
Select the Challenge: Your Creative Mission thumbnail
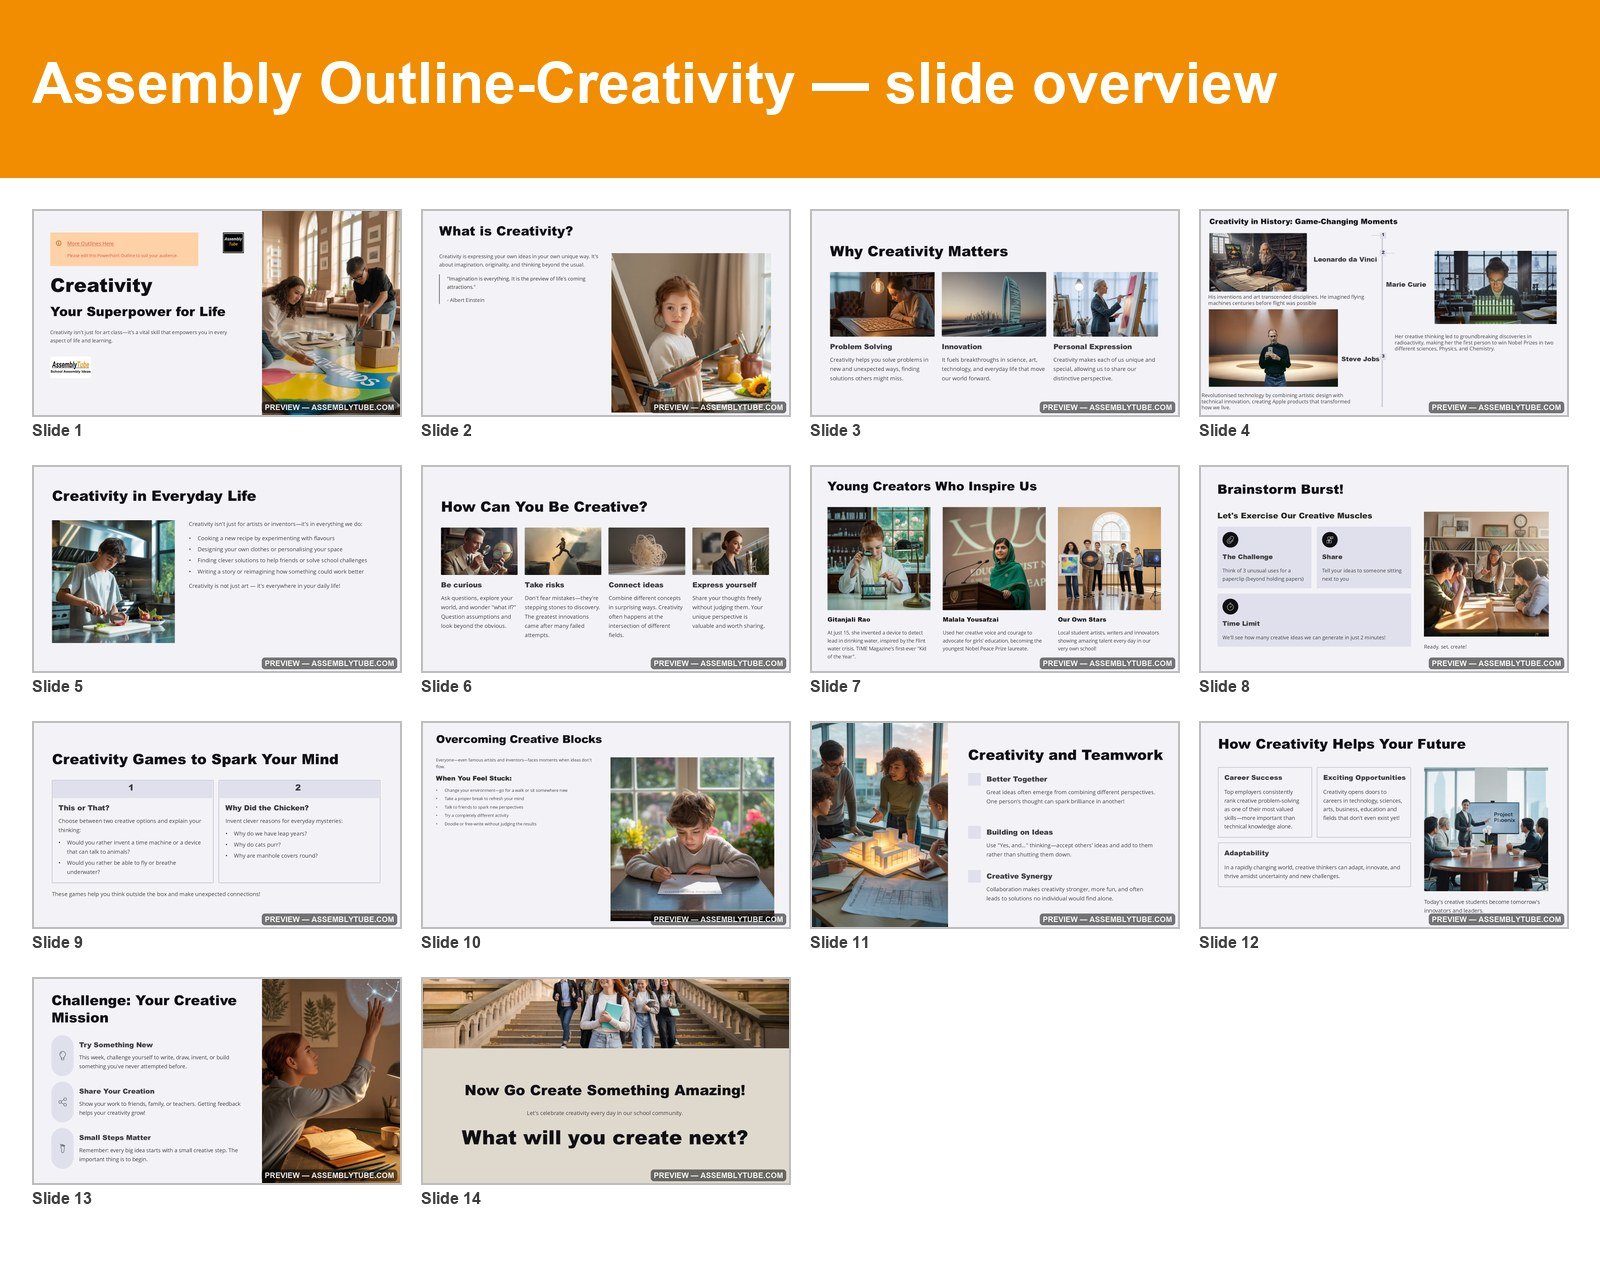[x=217, y=1081]
